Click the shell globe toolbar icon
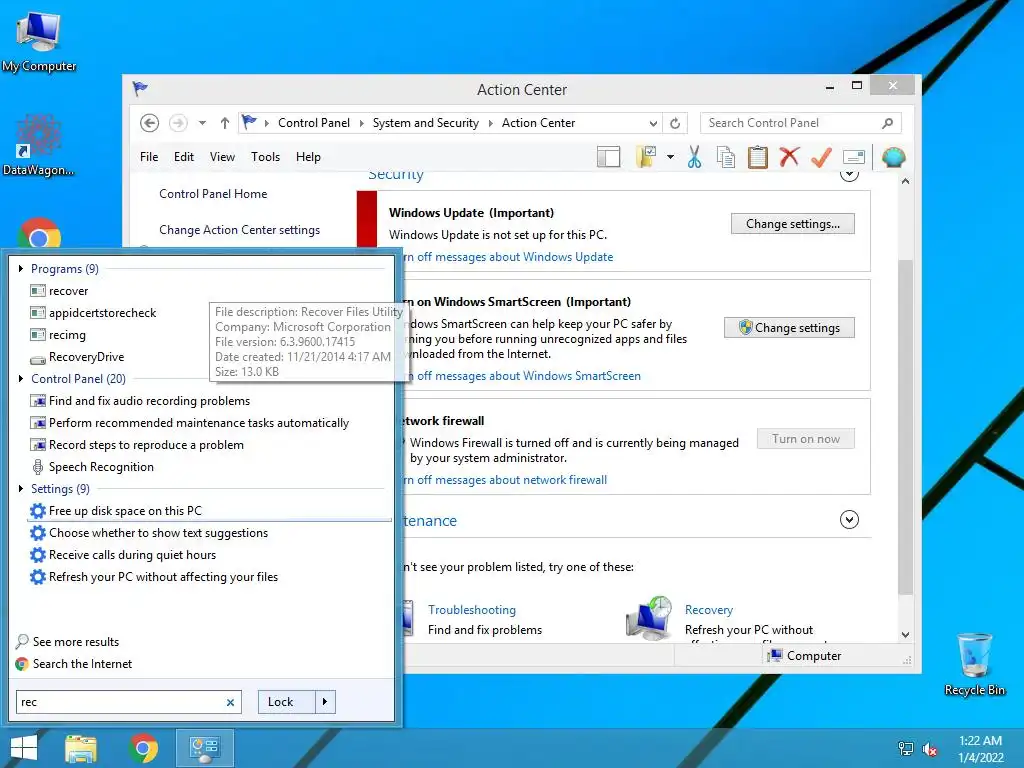Screen dimensions: 1024x768 pos(893,157)
